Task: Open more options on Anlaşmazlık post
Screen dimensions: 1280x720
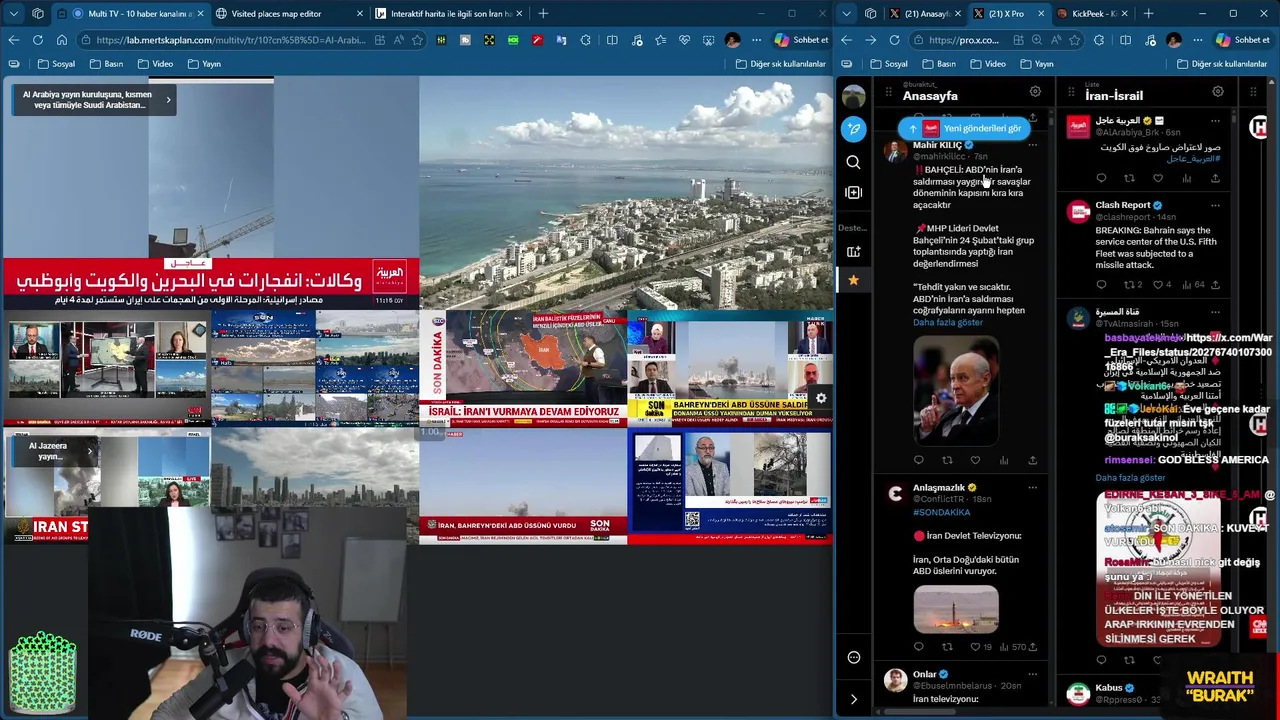Action: [x=1032, y=488]
